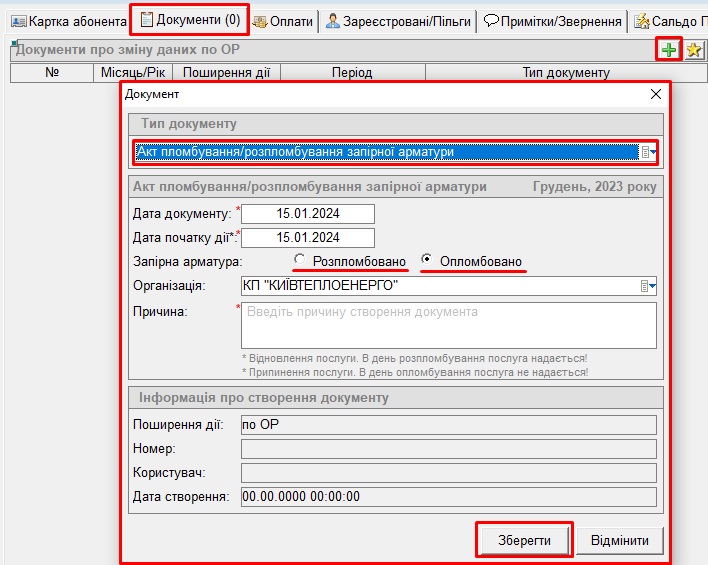708x565 pixels.
Task: Select the Опломбовано radio button
Action: (427, 261)
